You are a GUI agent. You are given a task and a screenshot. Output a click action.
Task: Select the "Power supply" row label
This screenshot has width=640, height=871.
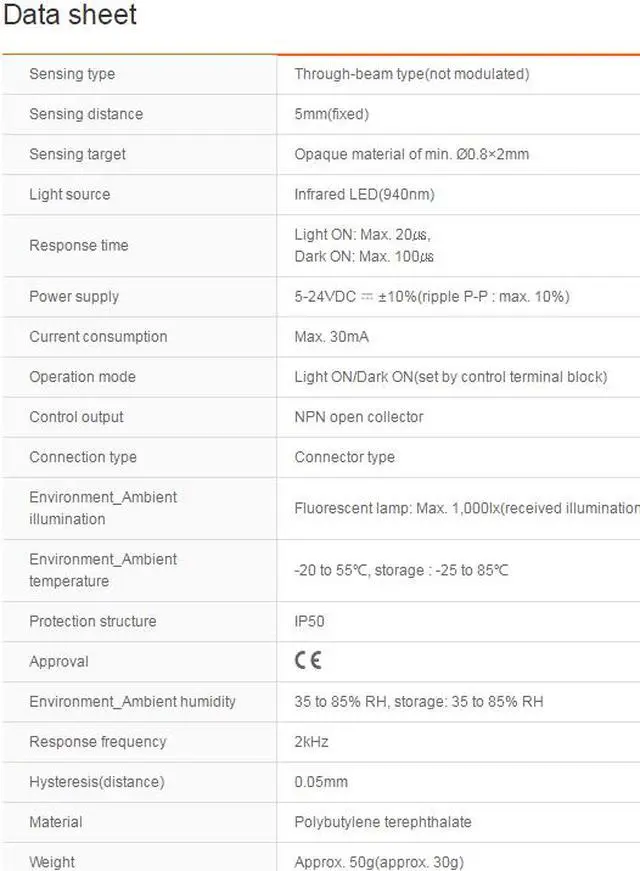click(74, 296)
